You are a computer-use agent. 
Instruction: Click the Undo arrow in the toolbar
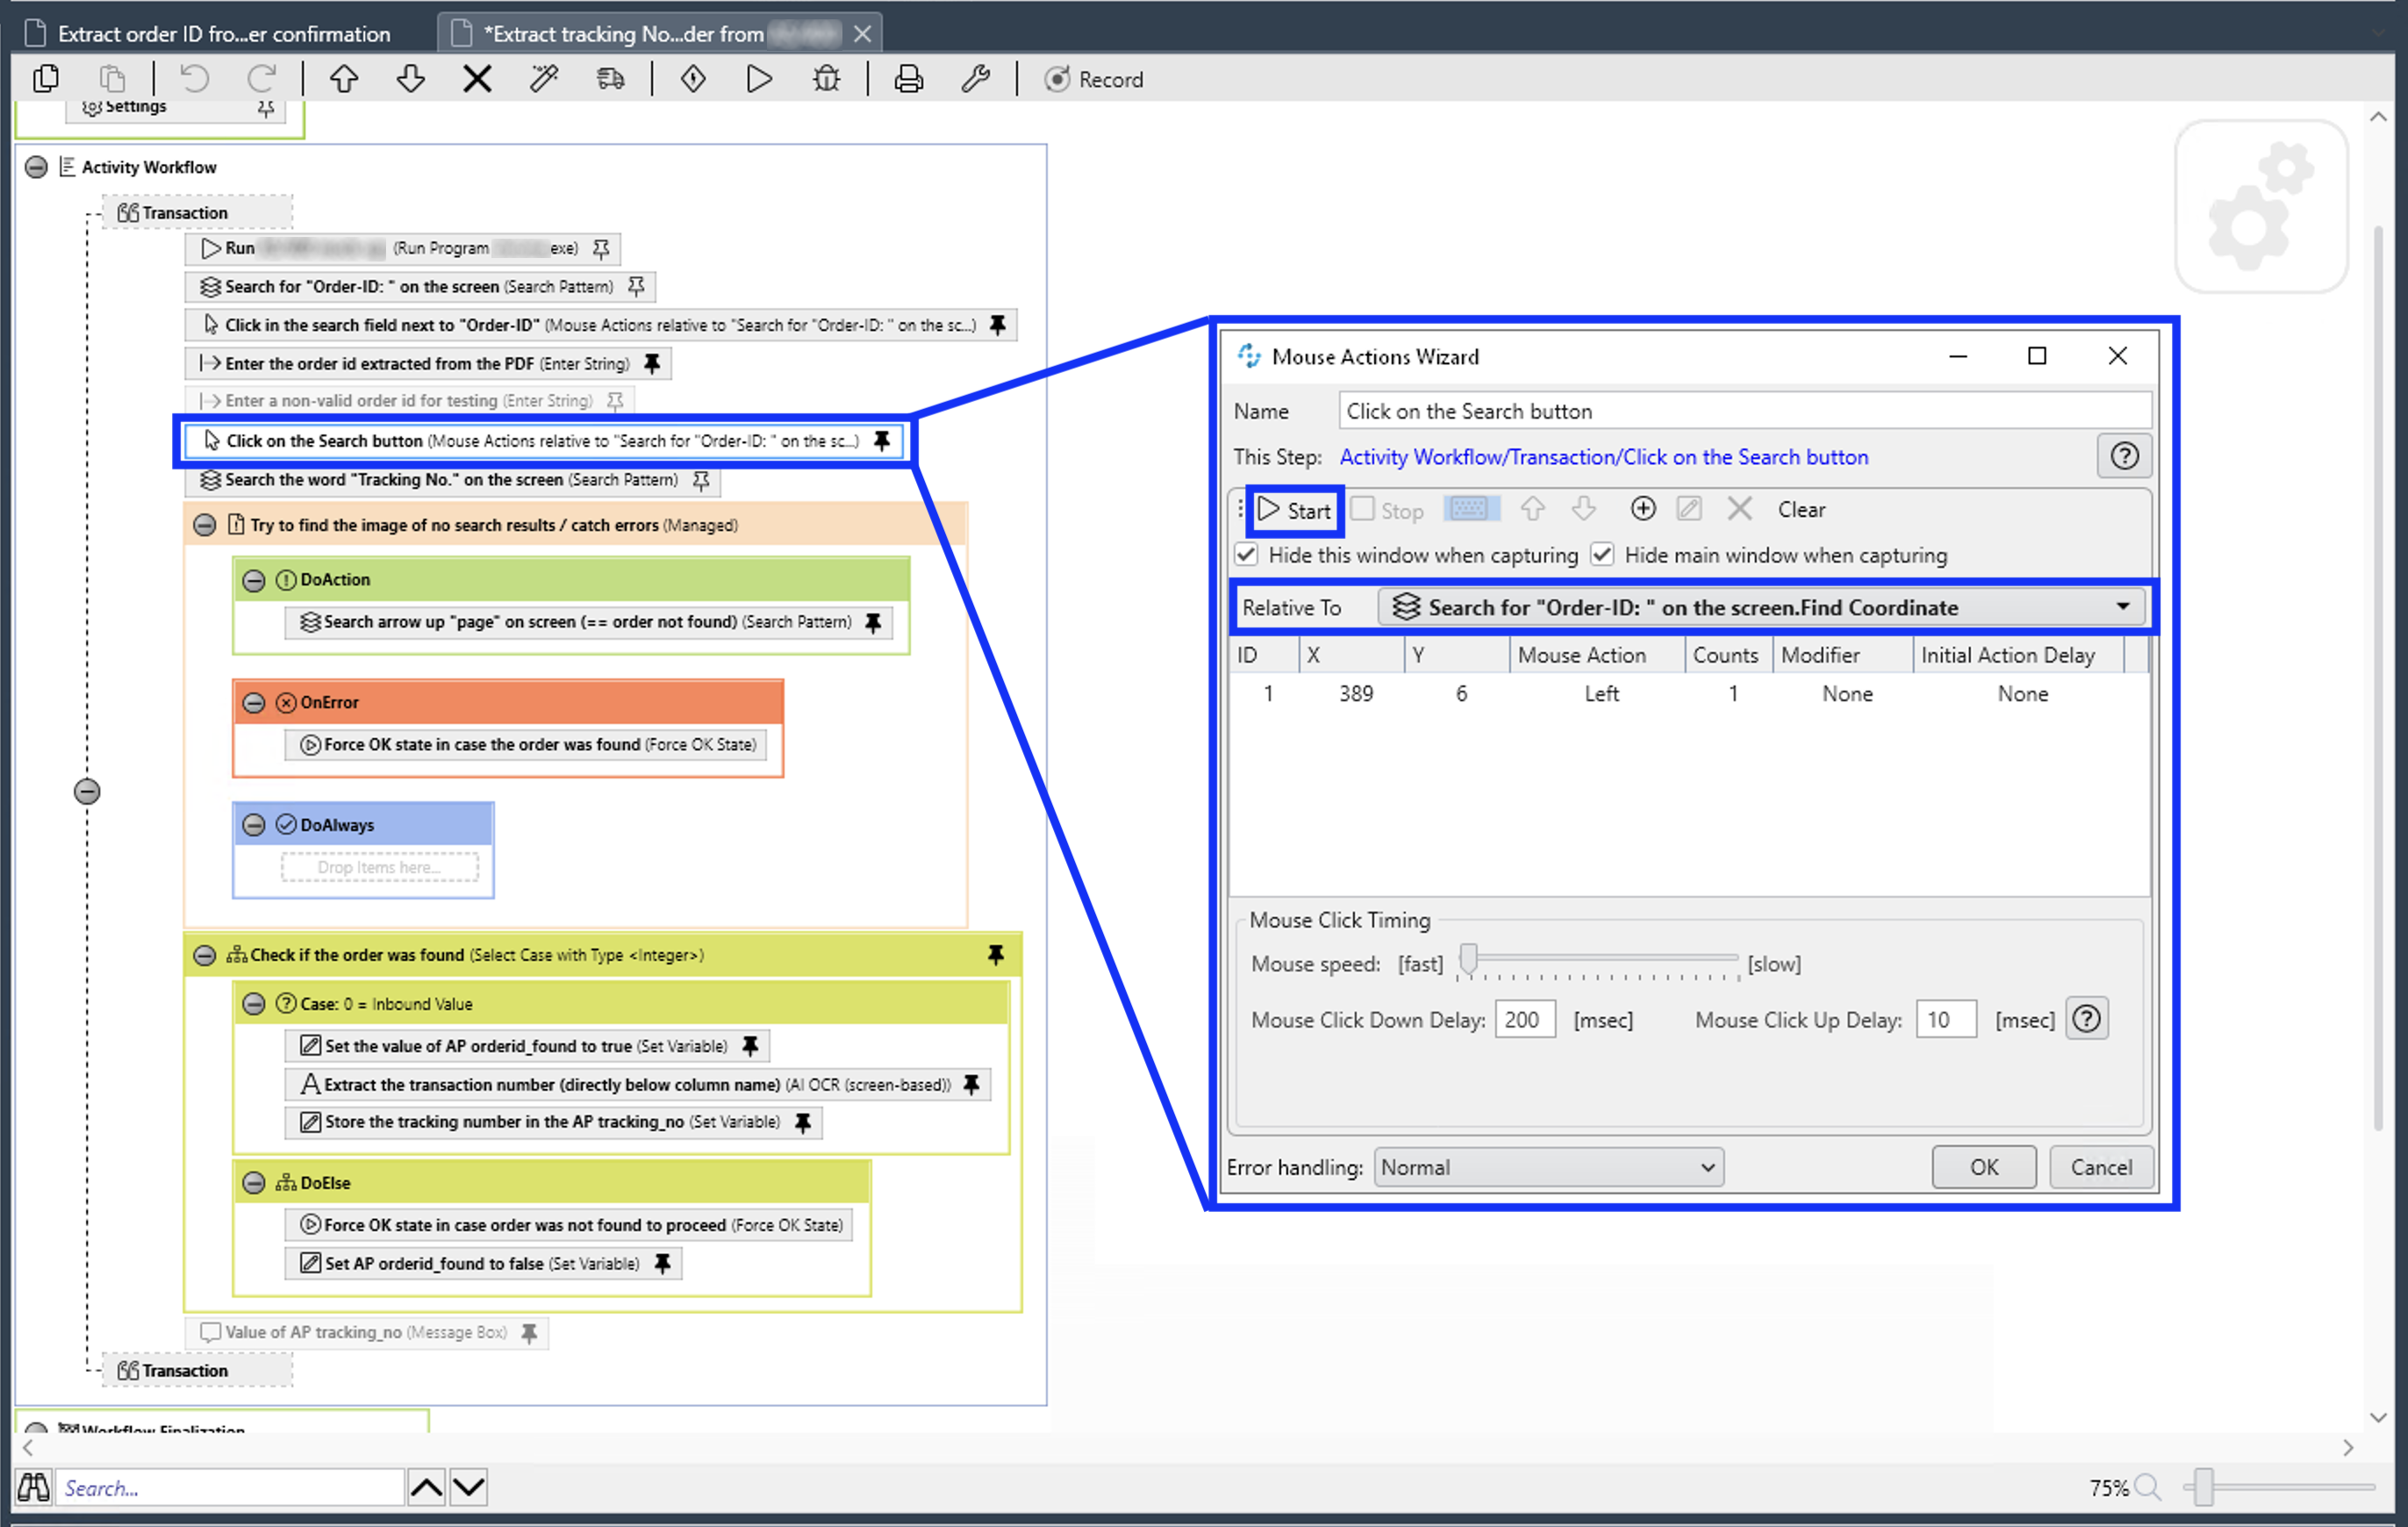pos(195,78)
